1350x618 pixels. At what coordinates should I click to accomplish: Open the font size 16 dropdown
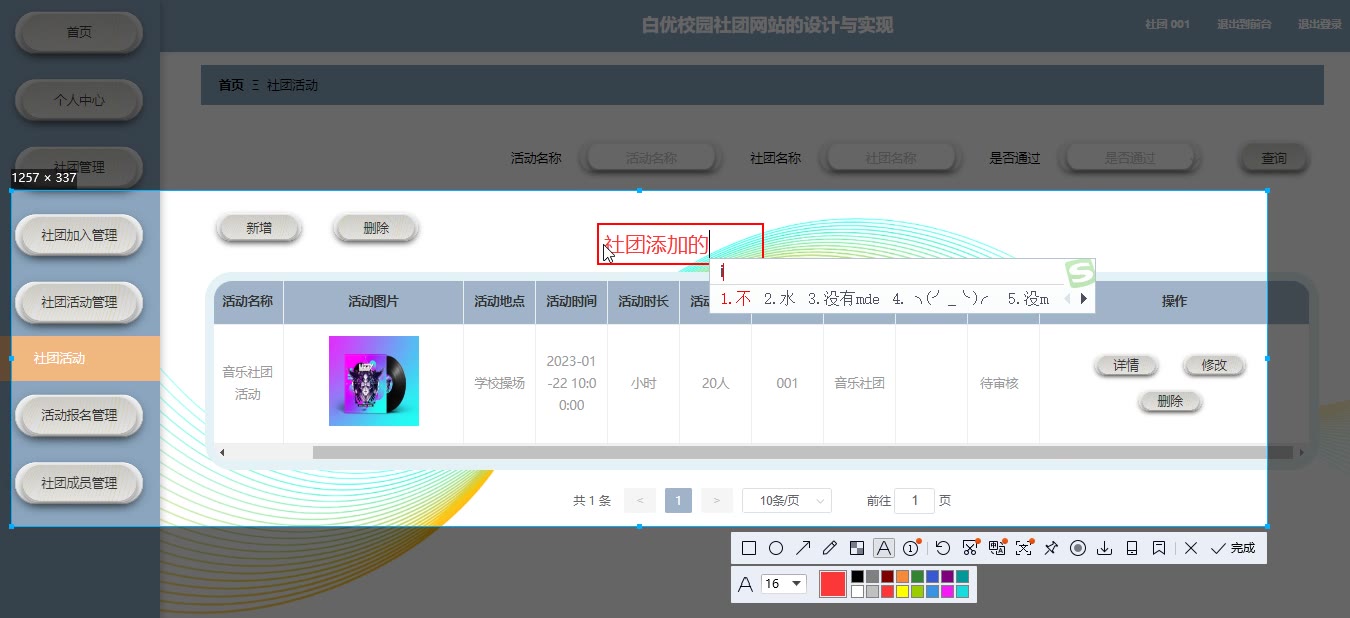(784, 584)
